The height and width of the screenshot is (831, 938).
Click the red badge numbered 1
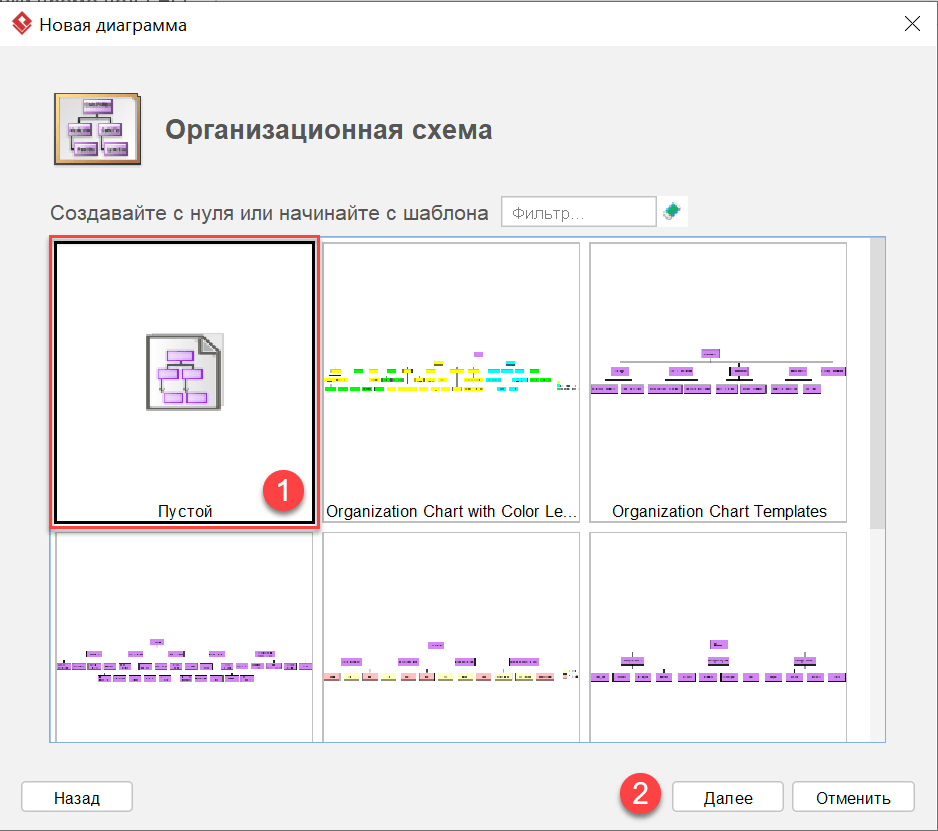283,491
